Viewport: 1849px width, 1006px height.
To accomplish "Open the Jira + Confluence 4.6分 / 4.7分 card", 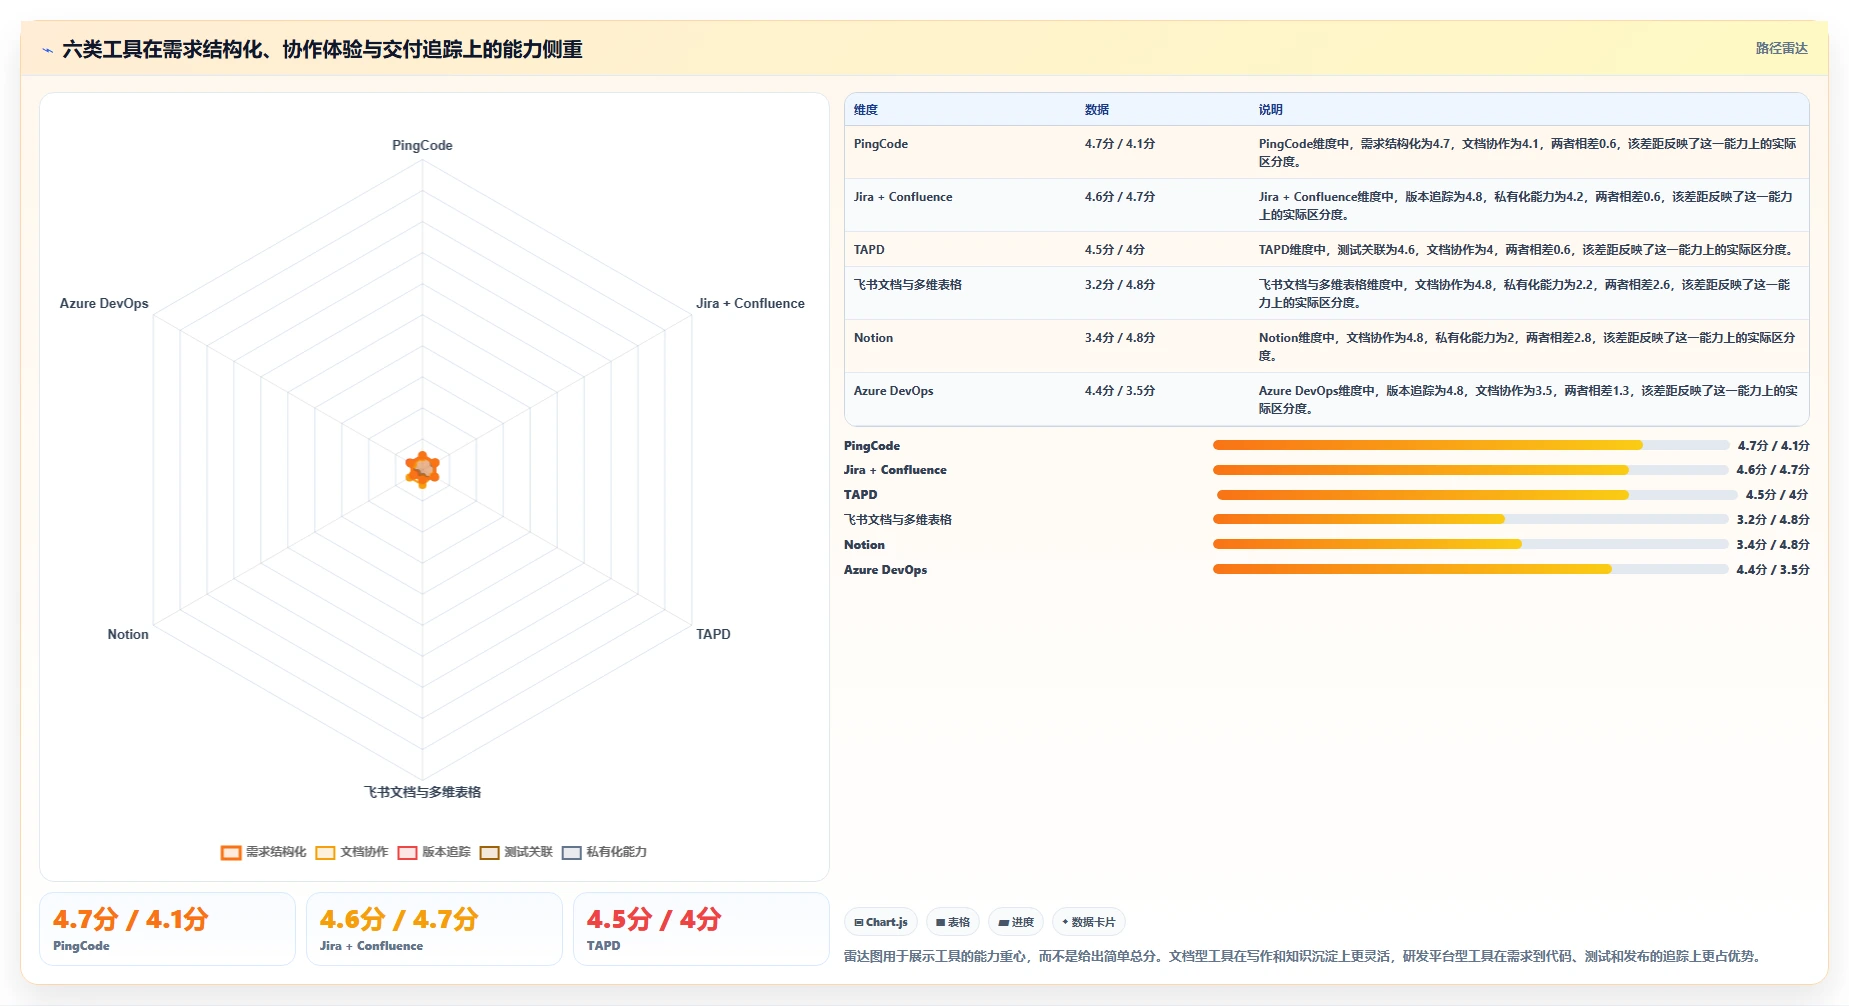I will [434, 929].
